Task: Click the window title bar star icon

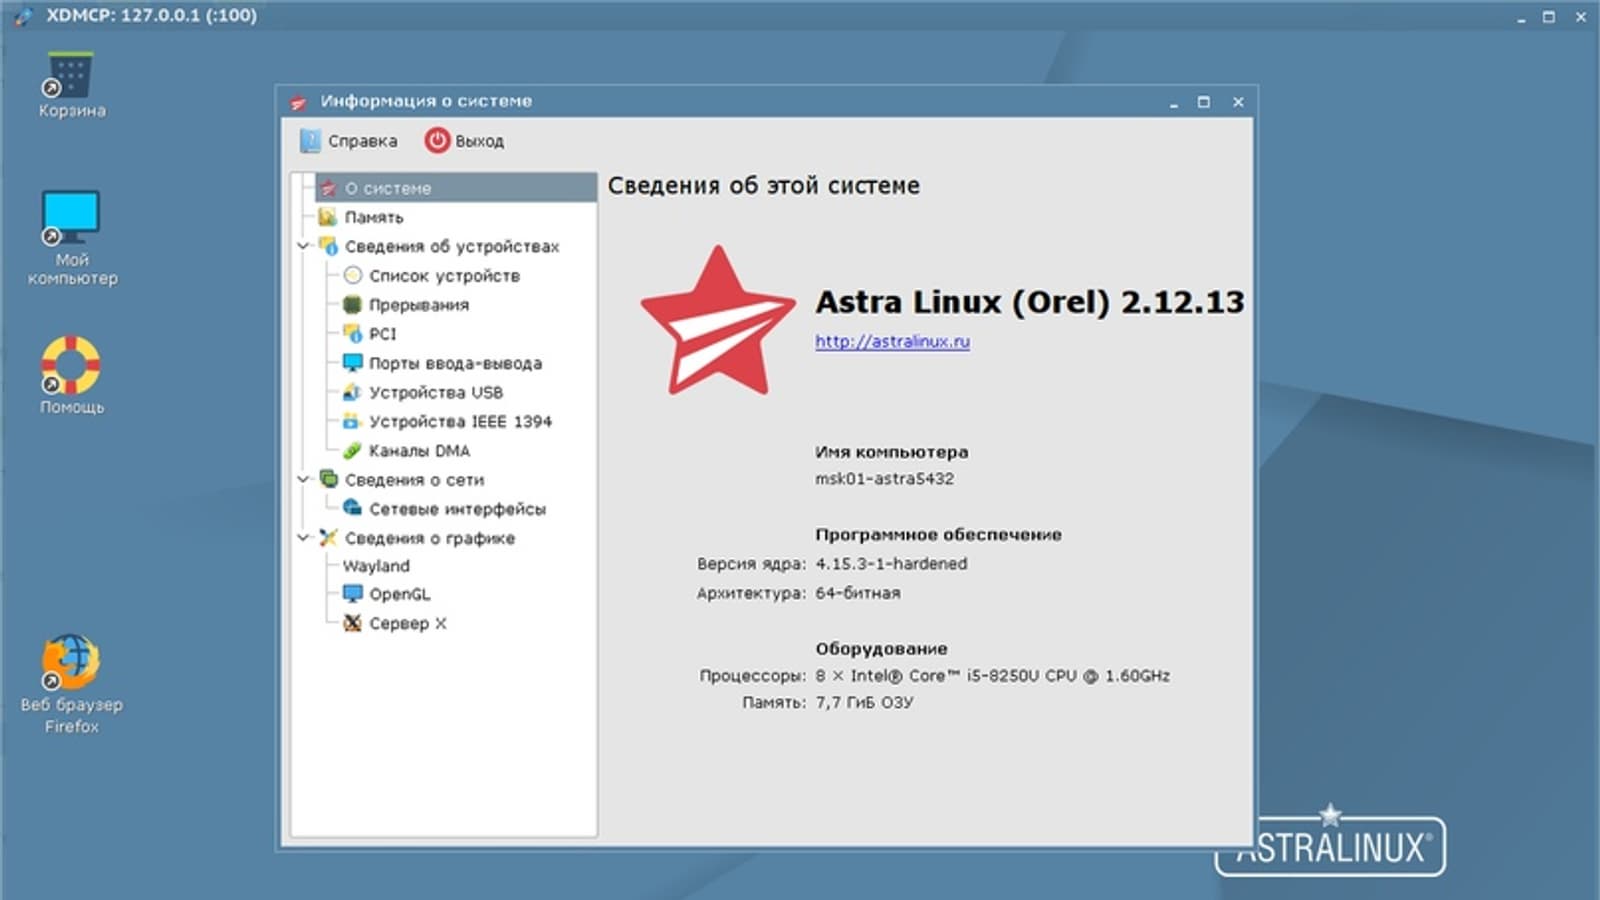Action: pos(298,101)
